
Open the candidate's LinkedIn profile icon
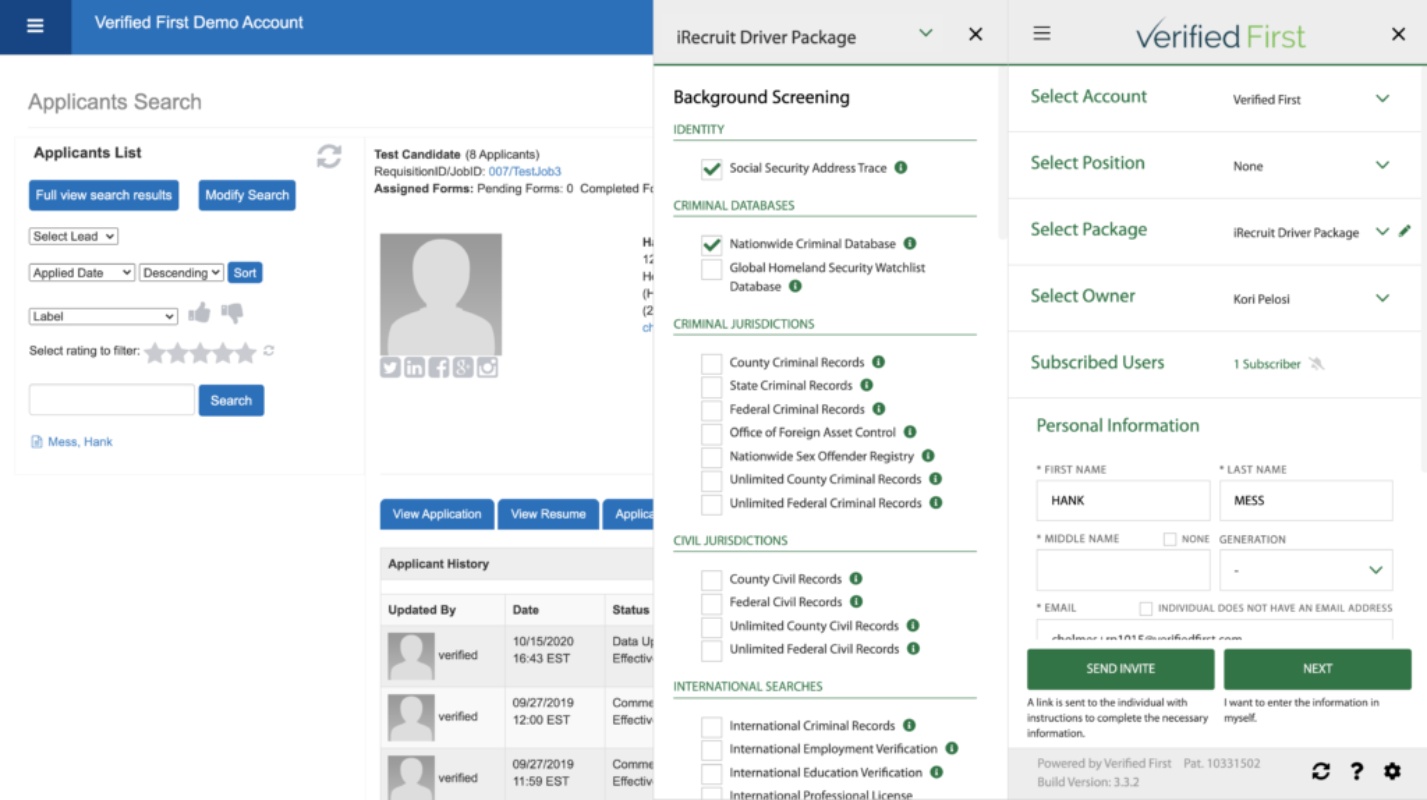tap(414, 367)
